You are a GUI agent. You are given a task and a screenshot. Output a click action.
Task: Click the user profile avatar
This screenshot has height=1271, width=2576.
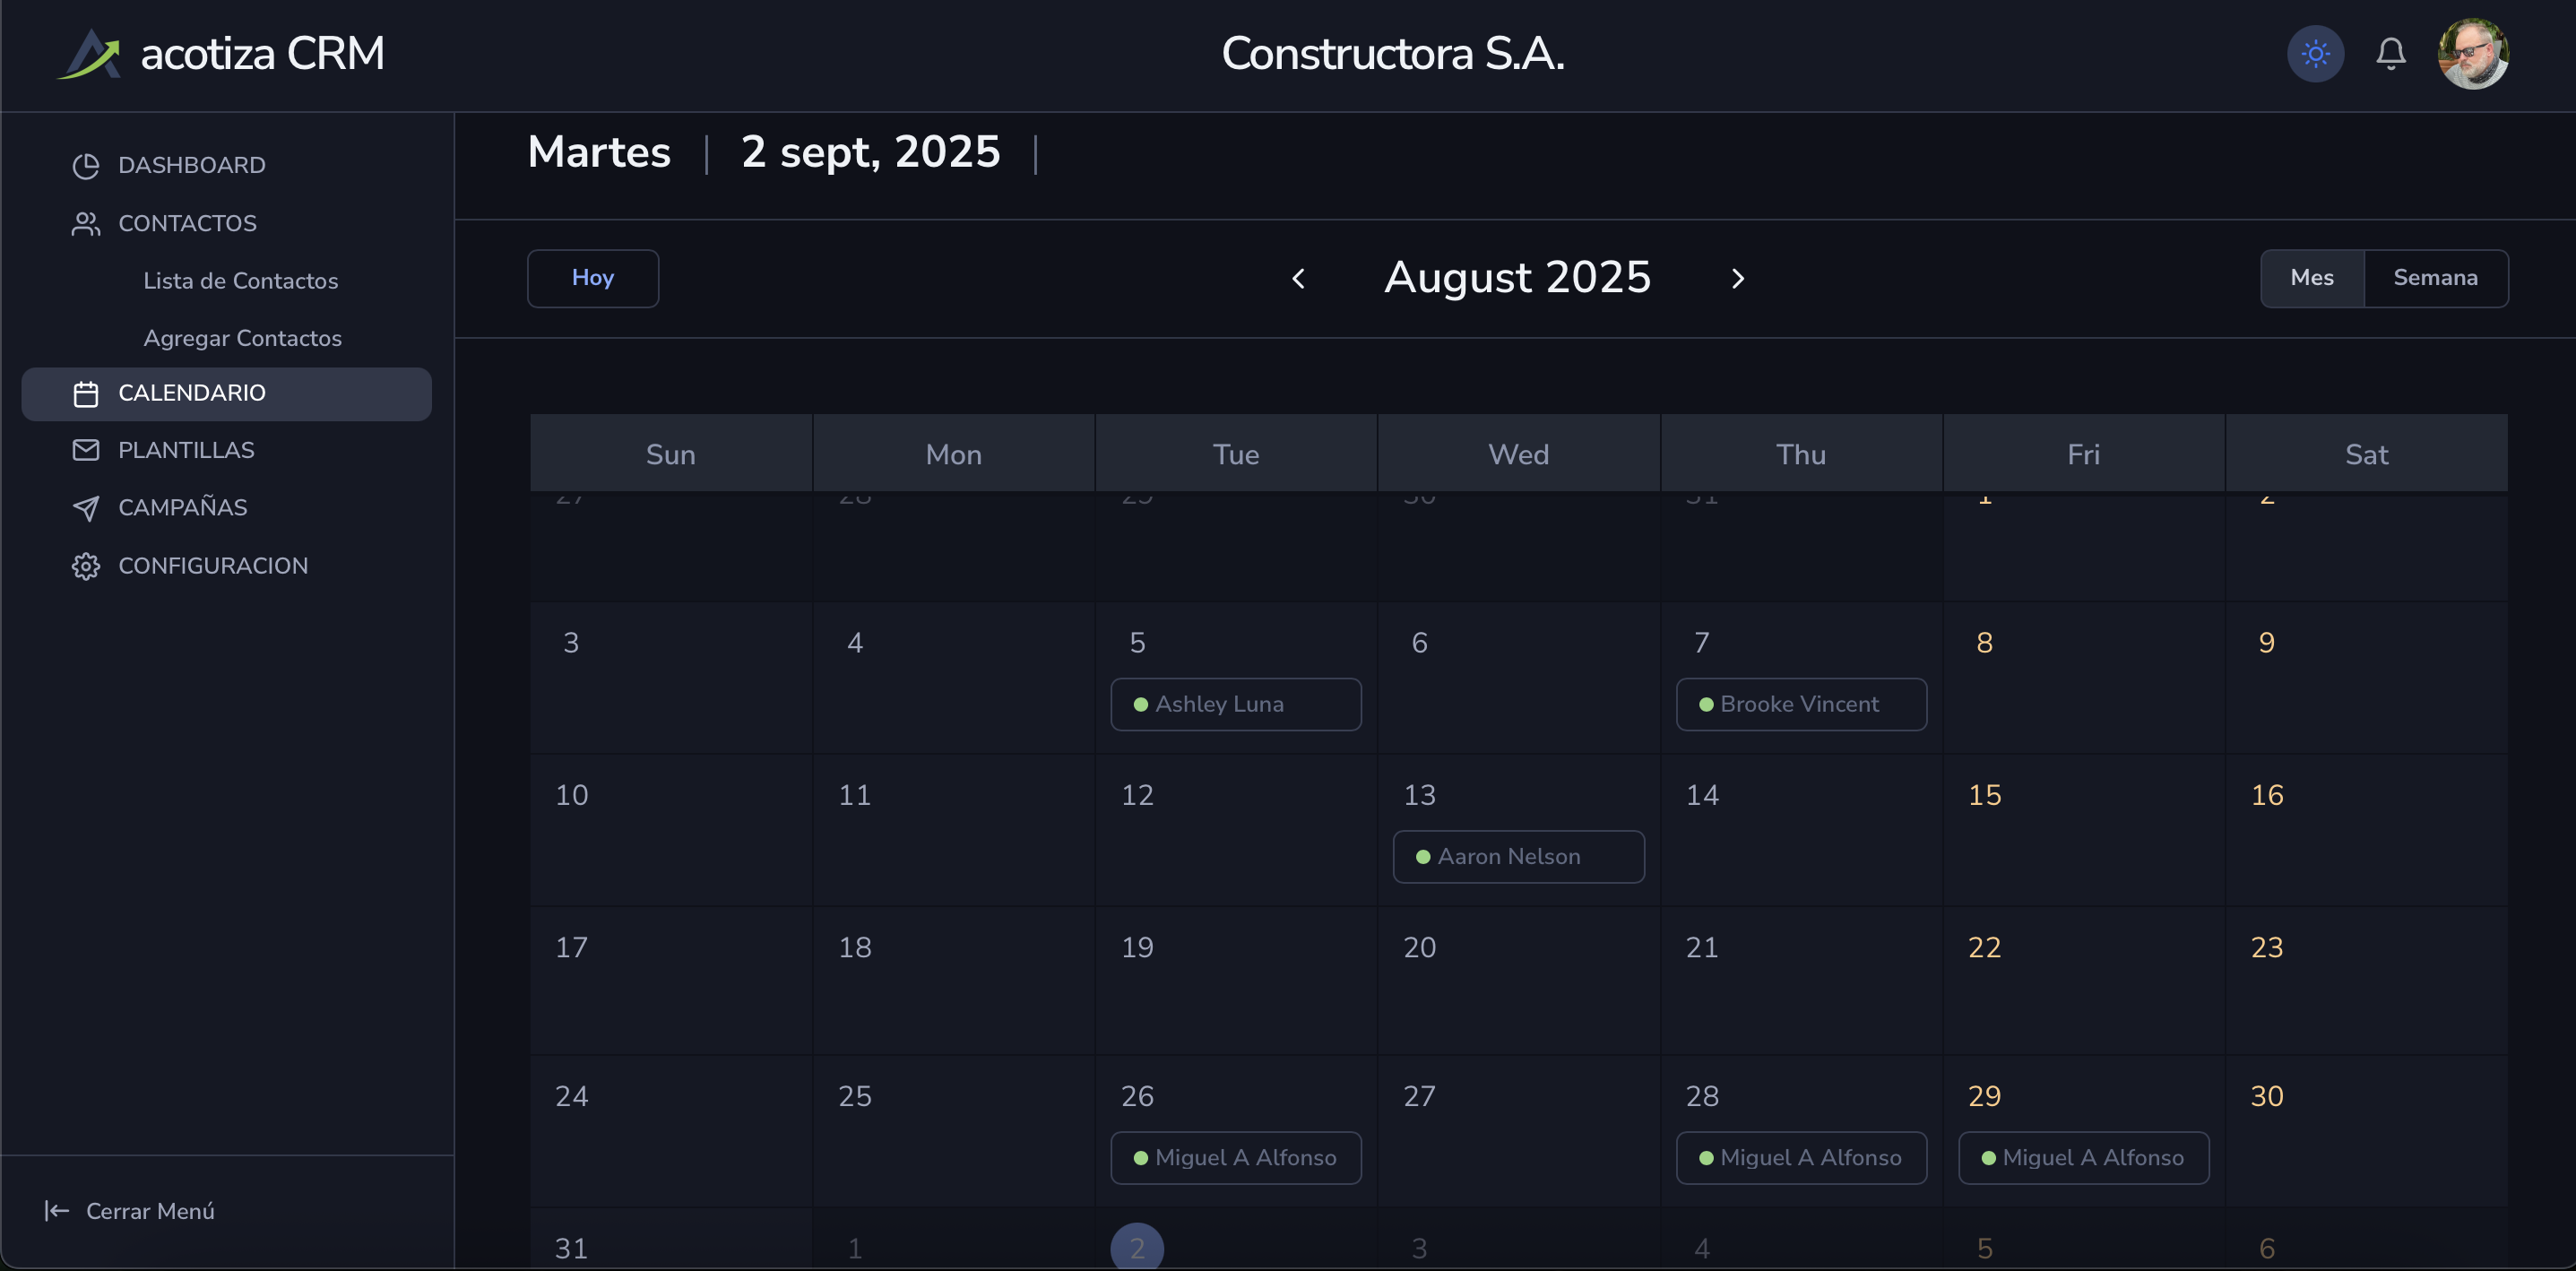[2473, 54]
